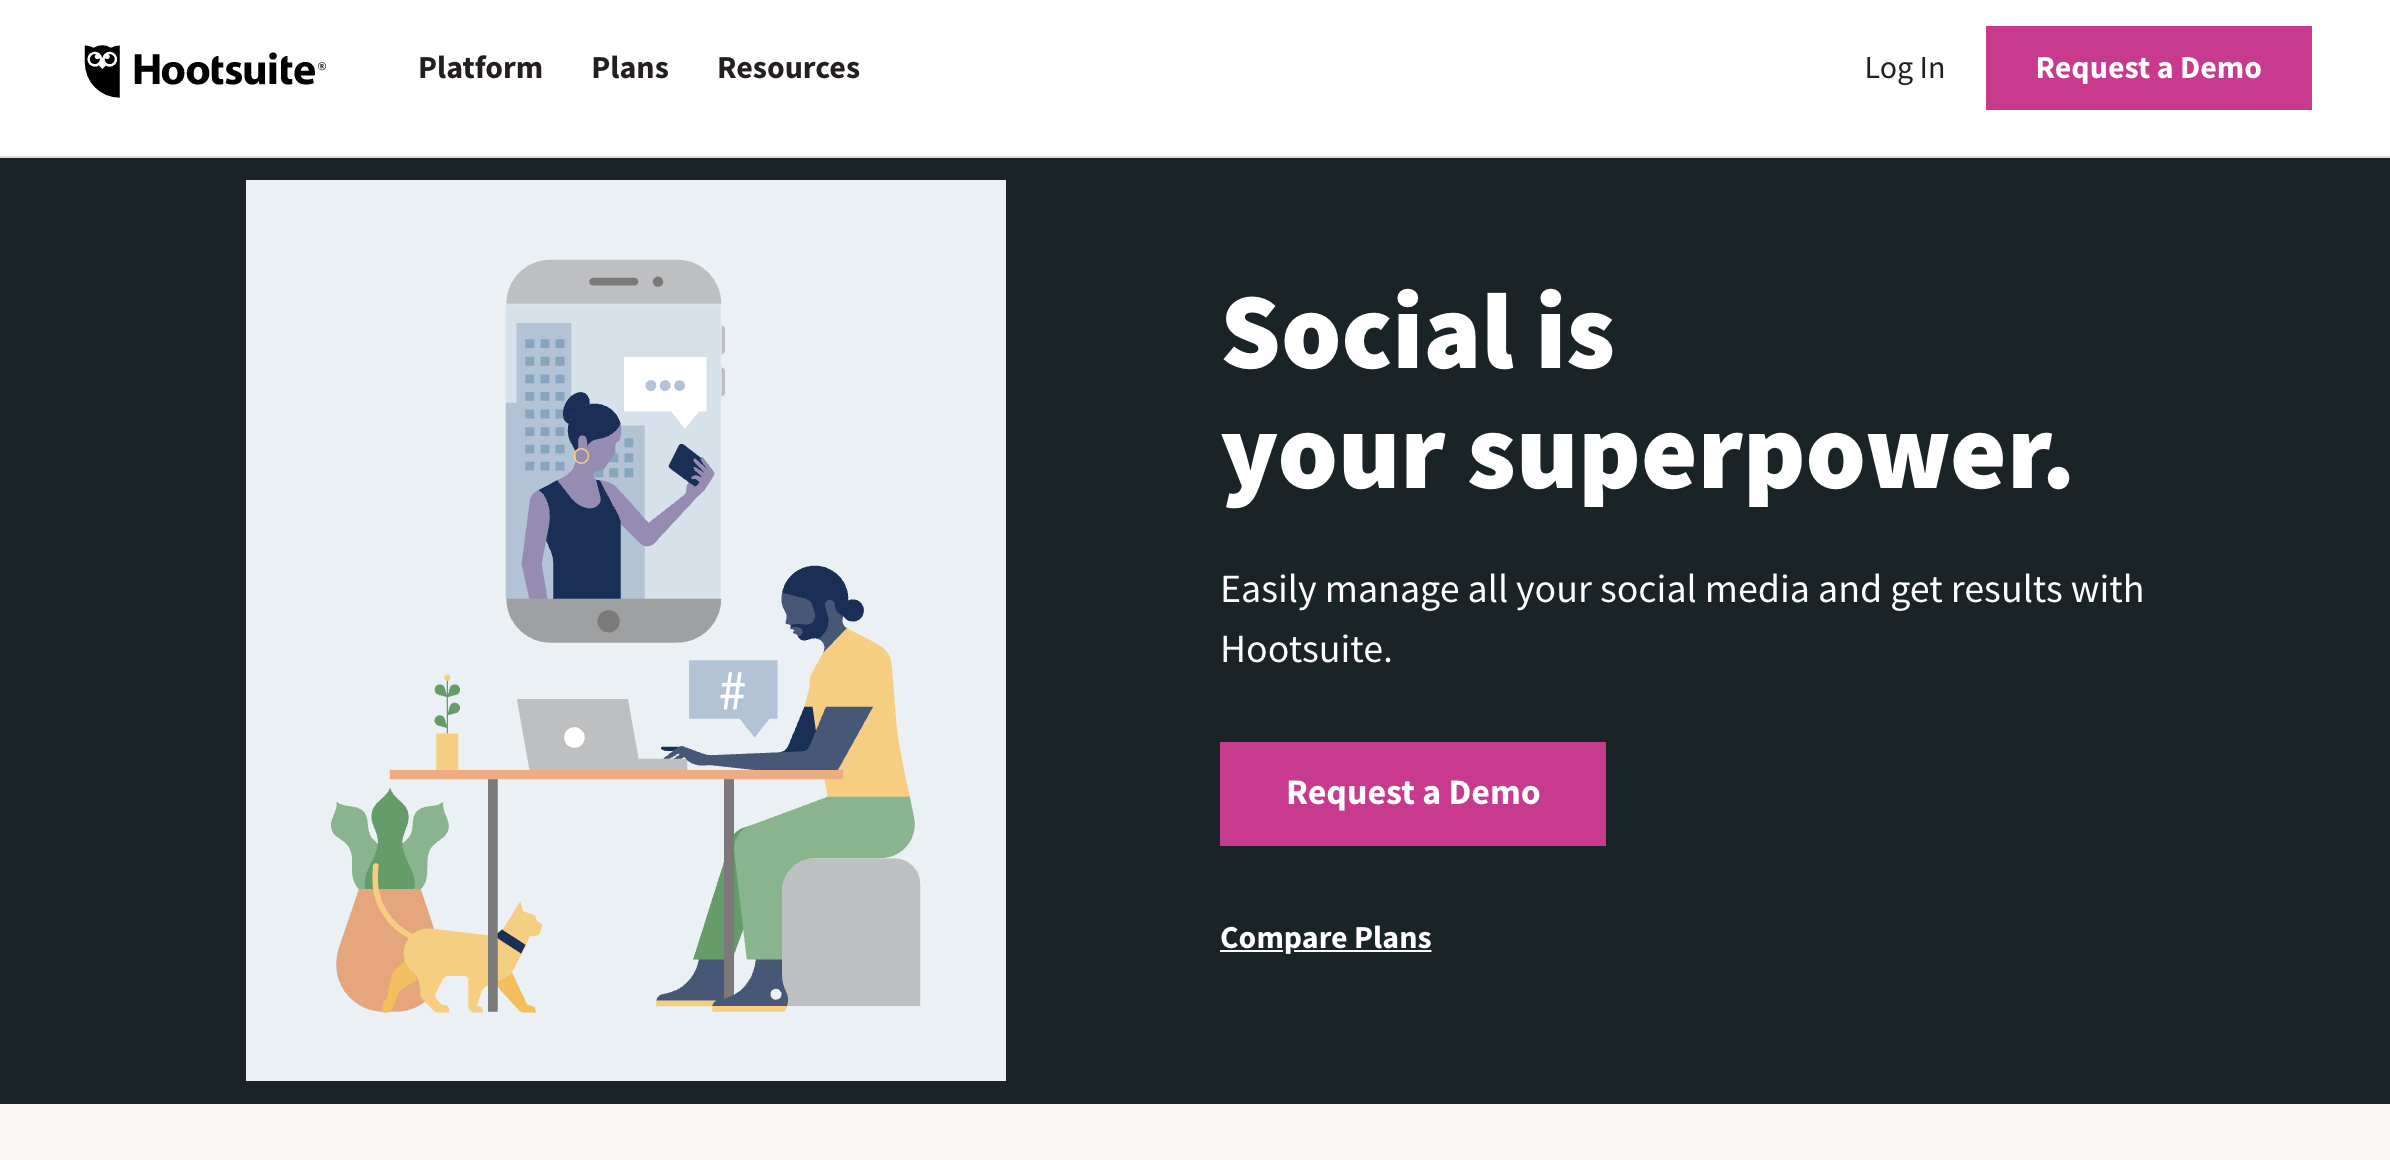Open the Compare Plans link
2390x1160 pixels.
pos(1325,937)
